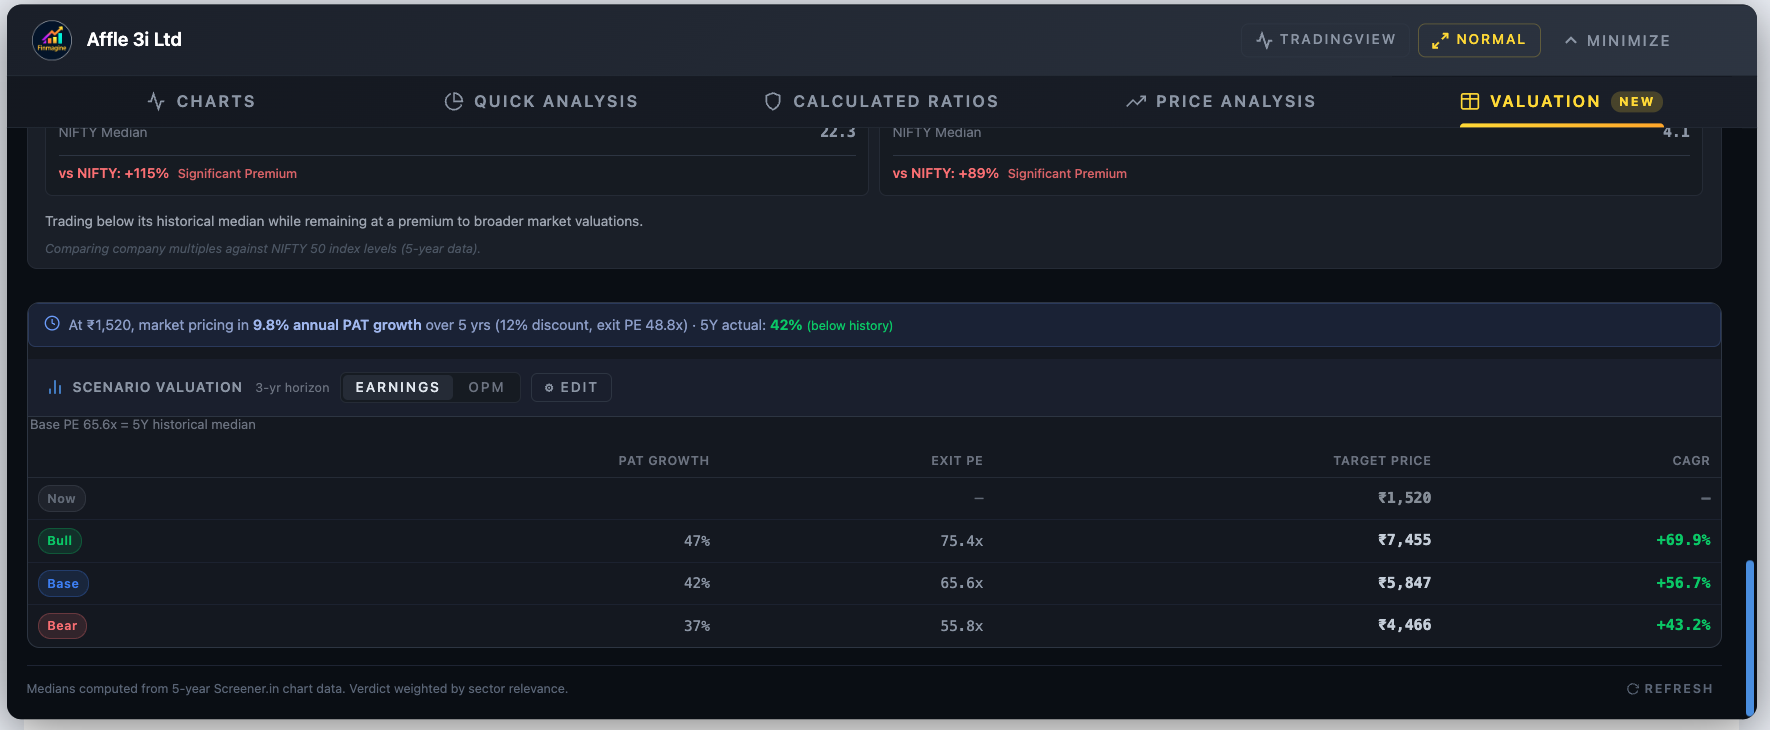Click Base exit PE 65.6x

tap(961, 583)
